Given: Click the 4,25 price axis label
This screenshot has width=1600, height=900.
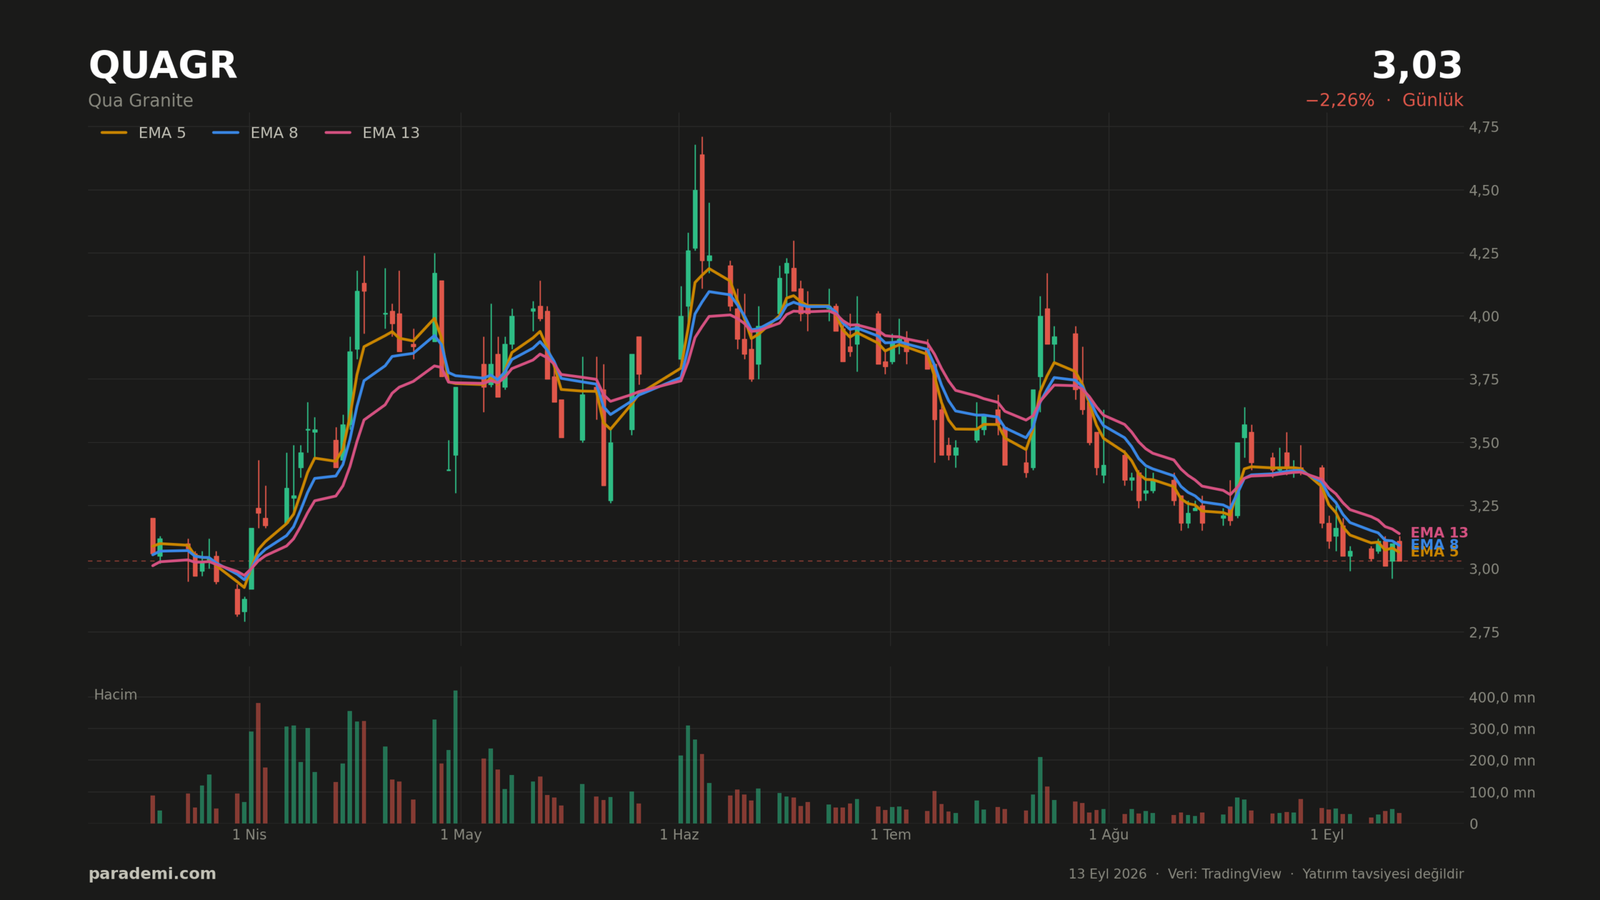Looking at the screenshot, I should tap(1483, 254).
